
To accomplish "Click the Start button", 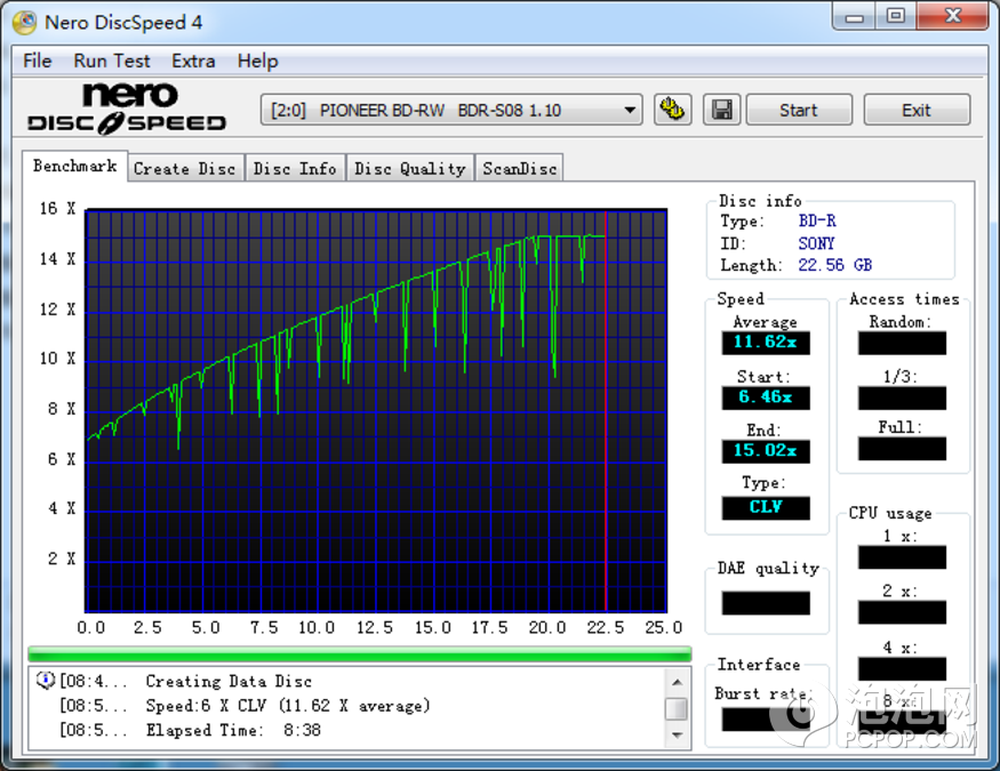I will point(798,110).
